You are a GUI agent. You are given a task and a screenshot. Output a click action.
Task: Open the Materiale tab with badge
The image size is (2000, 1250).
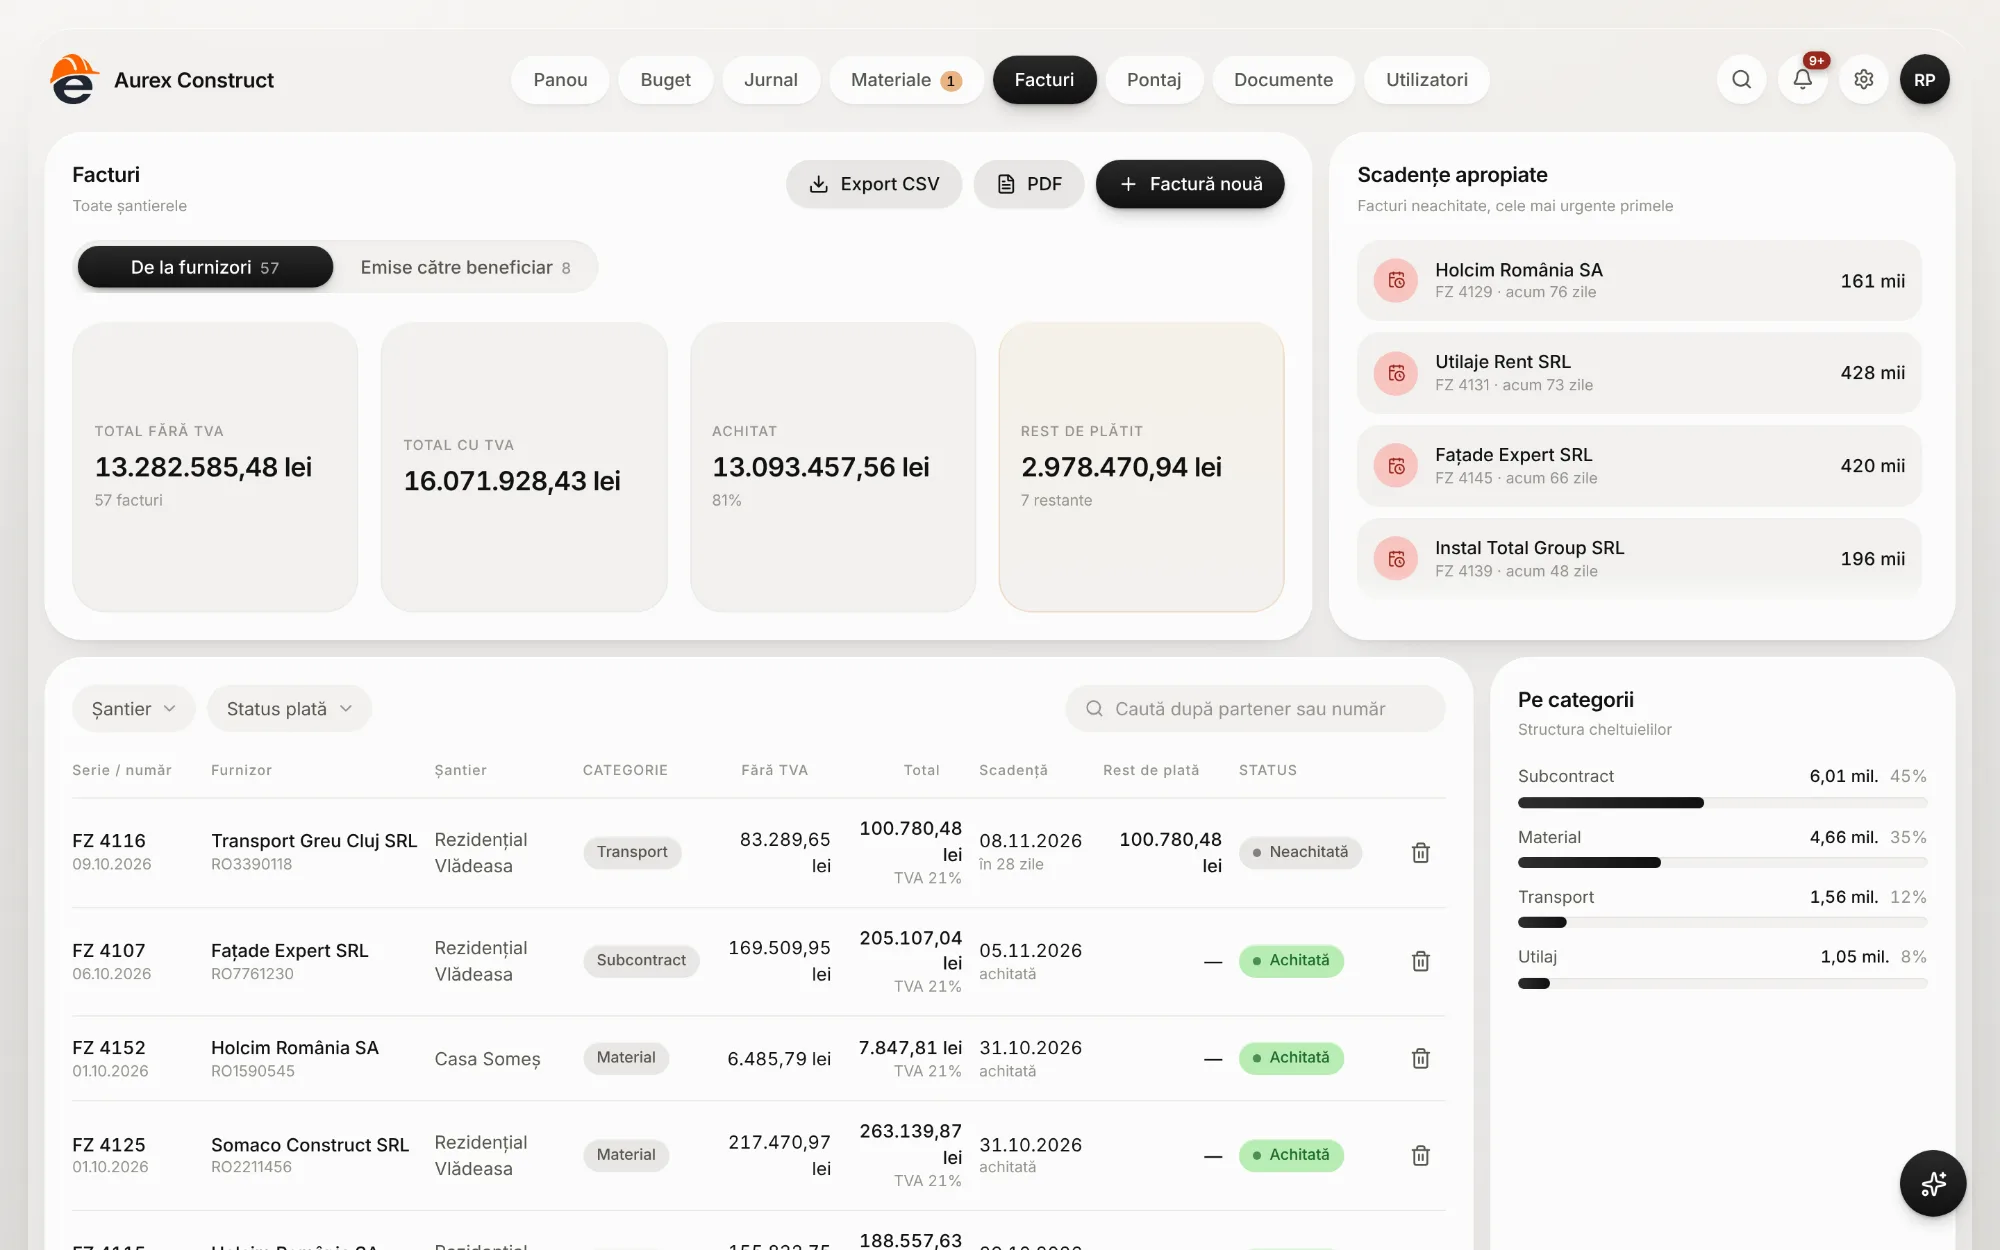905,79
